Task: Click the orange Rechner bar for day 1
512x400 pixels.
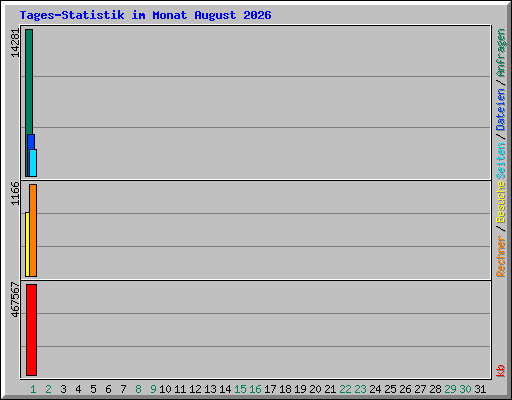Action: (x=33, y=230)
